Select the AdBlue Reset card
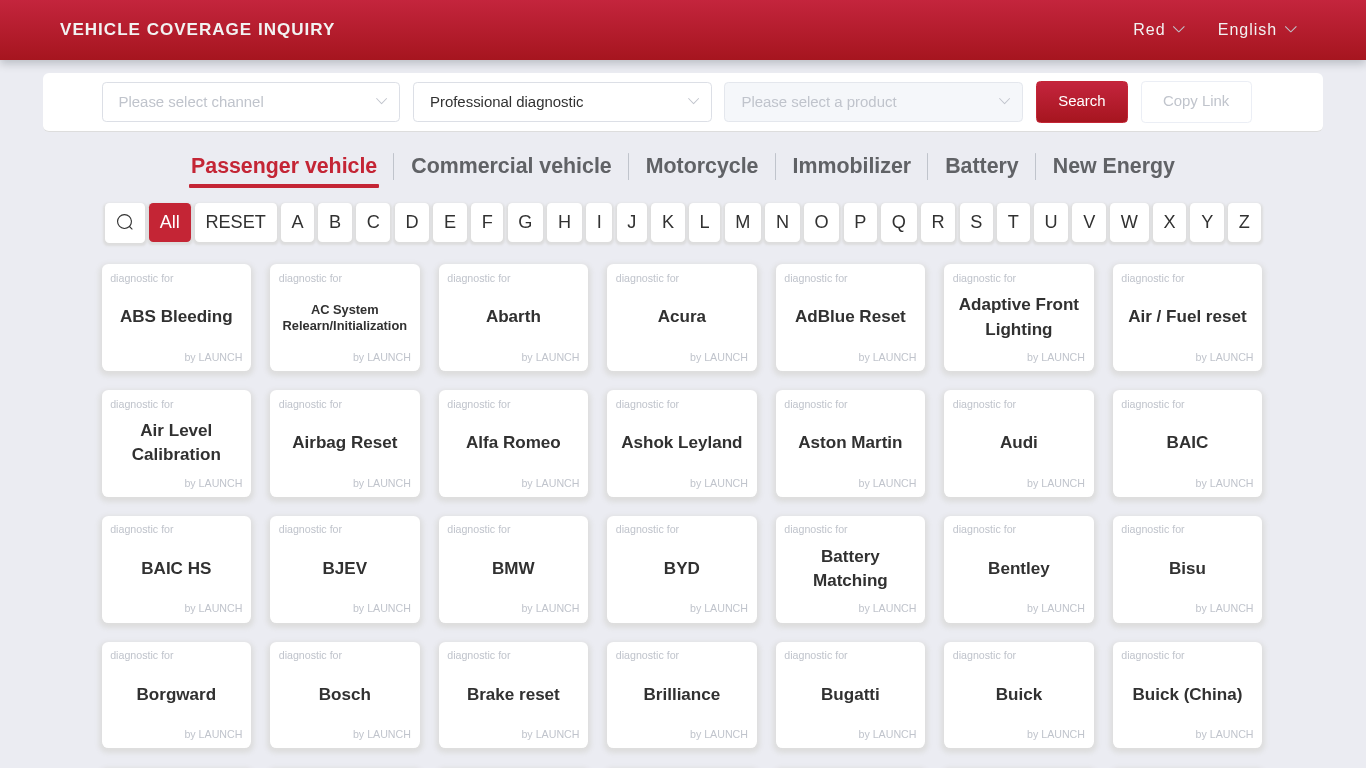1366x768 pixels. tap(850, 317)
